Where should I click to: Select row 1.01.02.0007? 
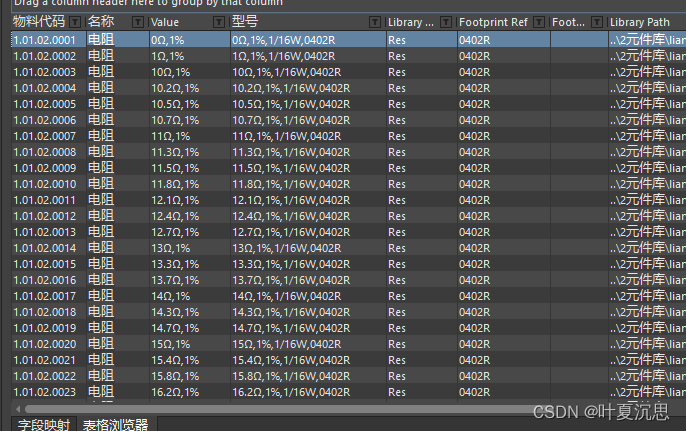point(349,136)
